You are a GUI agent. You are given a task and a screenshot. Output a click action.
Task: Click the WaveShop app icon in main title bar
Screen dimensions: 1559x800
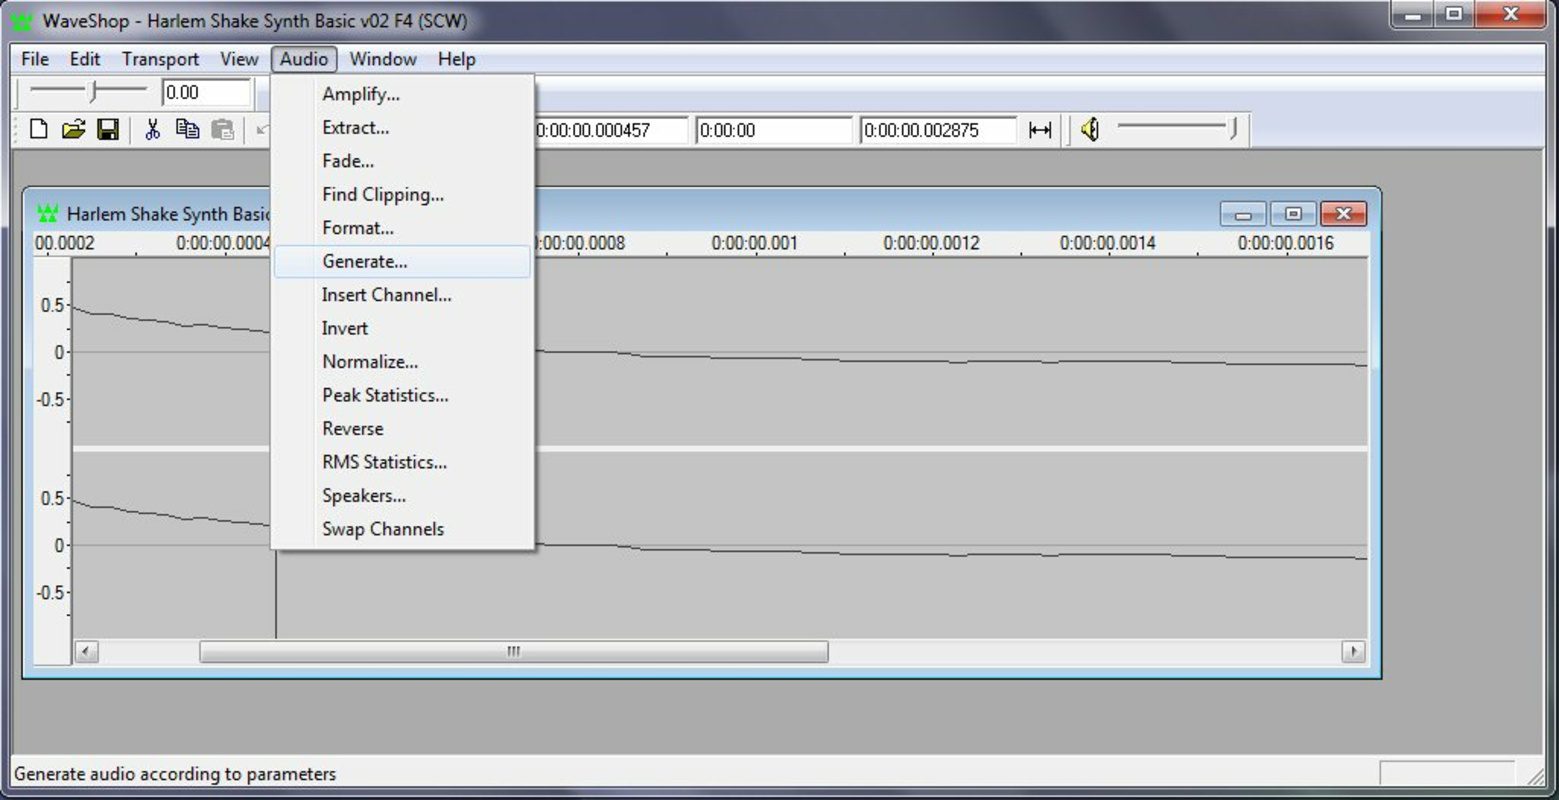pos(21,20)
